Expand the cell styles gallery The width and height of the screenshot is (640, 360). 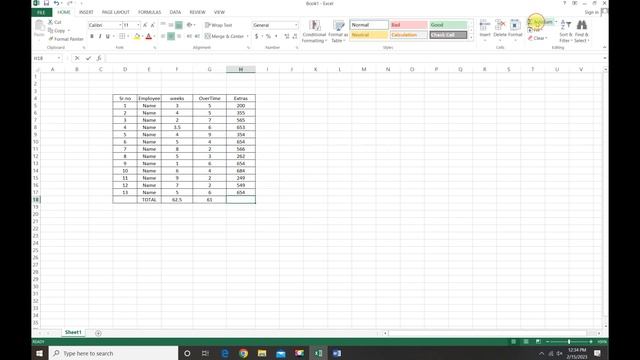point(471,38)
